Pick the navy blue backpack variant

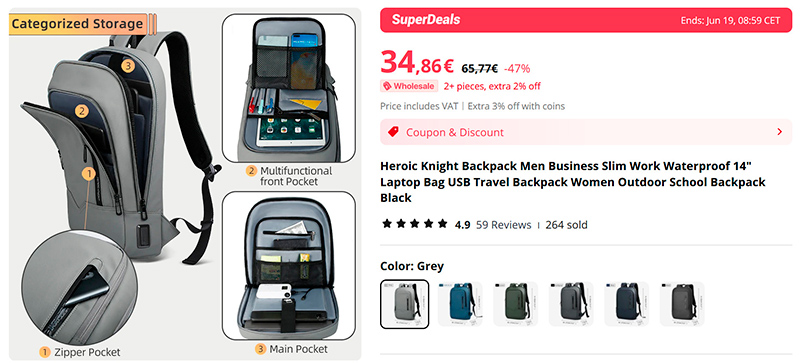pyautogui.click(x=627, y=304)
